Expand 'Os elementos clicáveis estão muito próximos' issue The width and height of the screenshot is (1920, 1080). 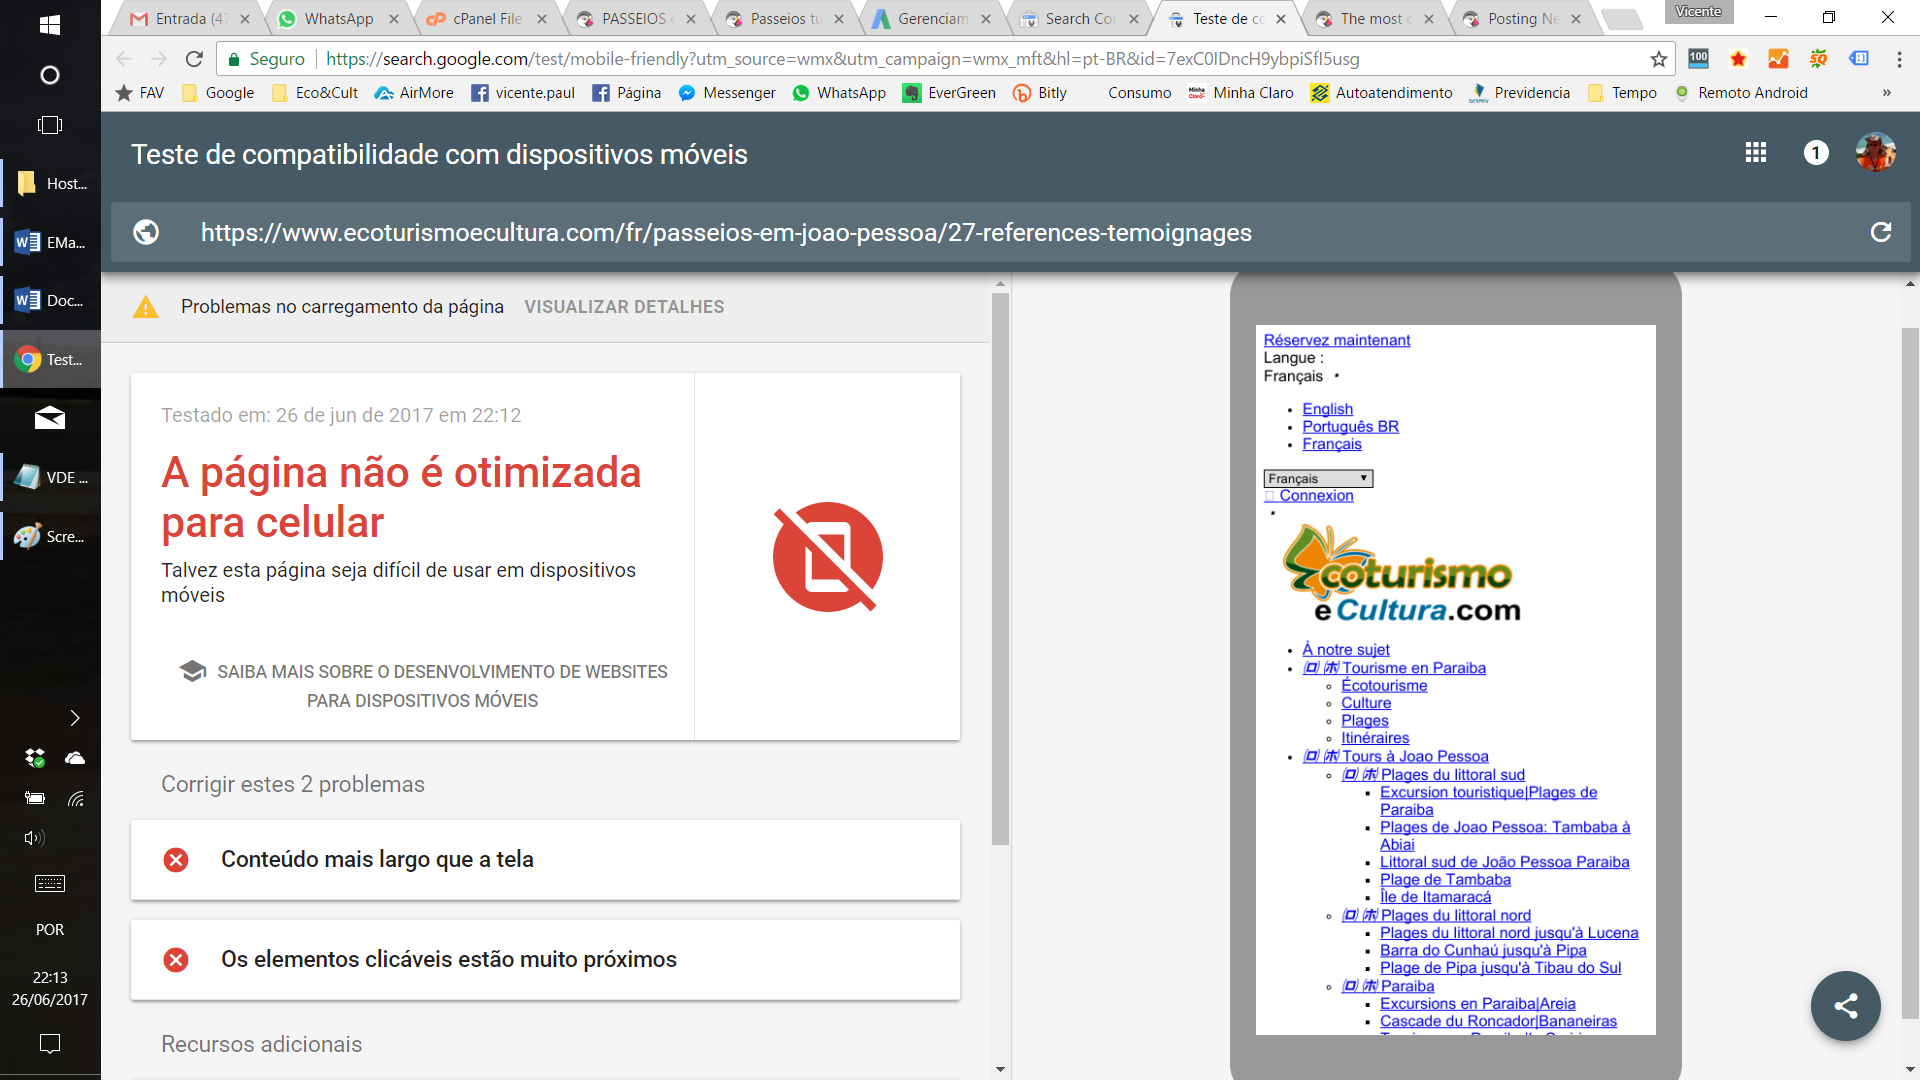pos(545,960)
